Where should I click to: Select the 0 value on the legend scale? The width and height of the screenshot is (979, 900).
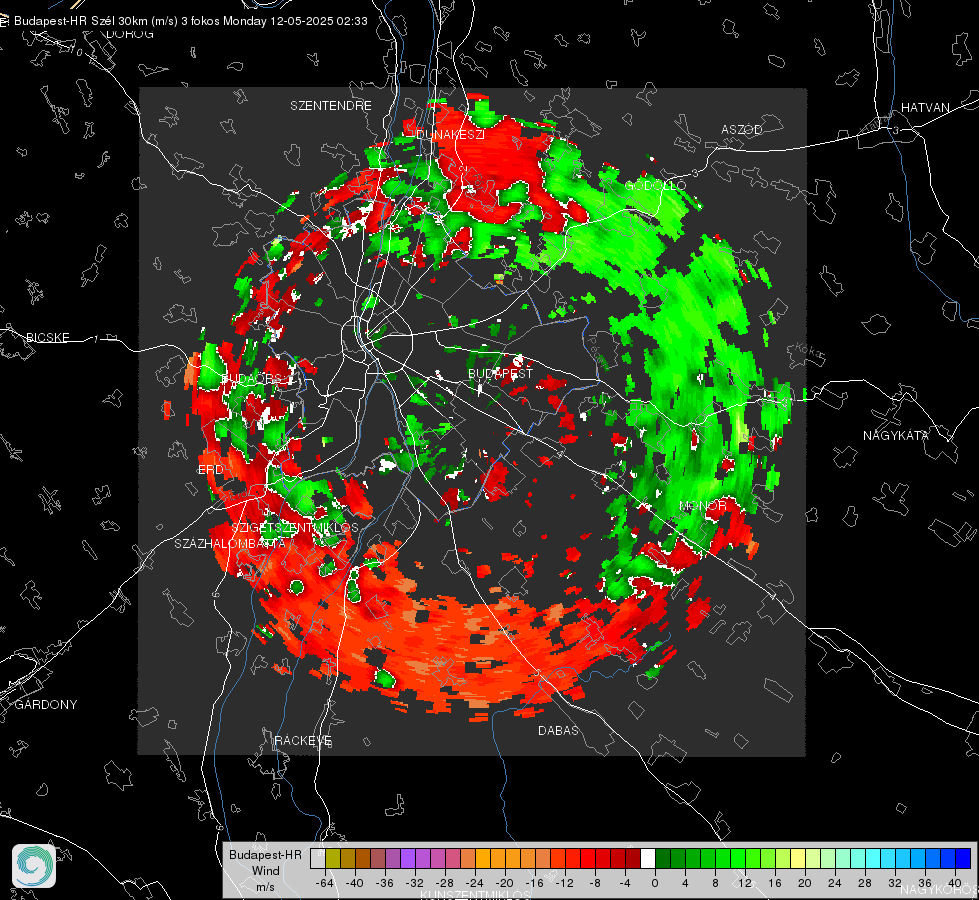[x=655, y=883]
